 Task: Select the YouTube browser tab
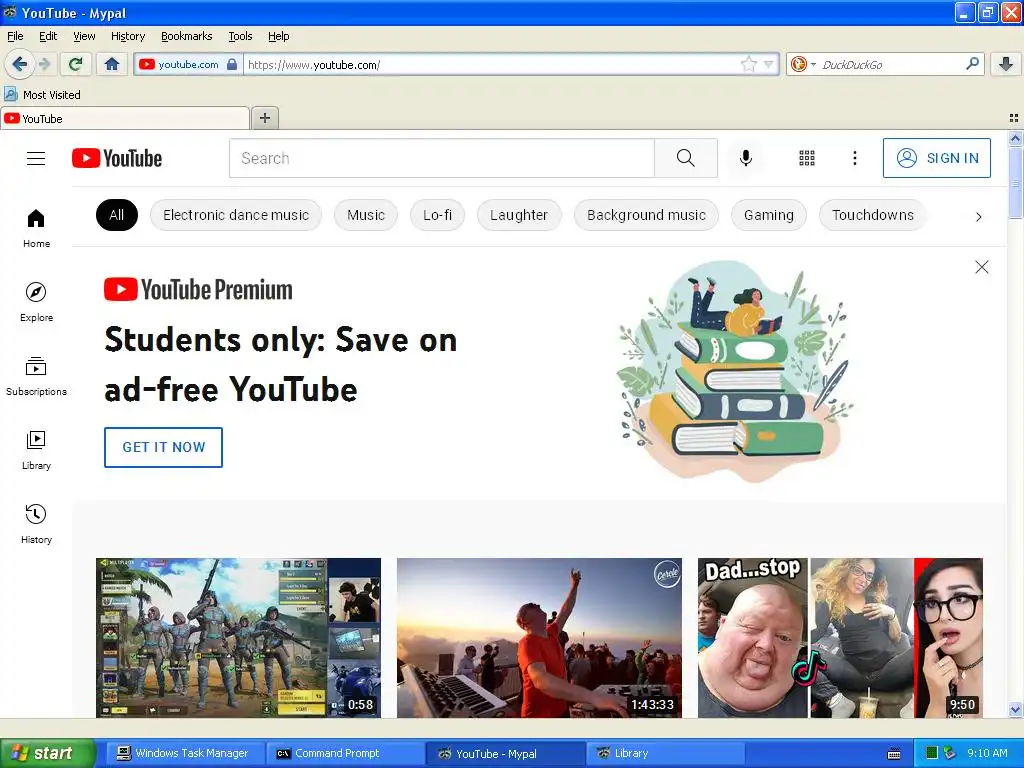point(125,118)
